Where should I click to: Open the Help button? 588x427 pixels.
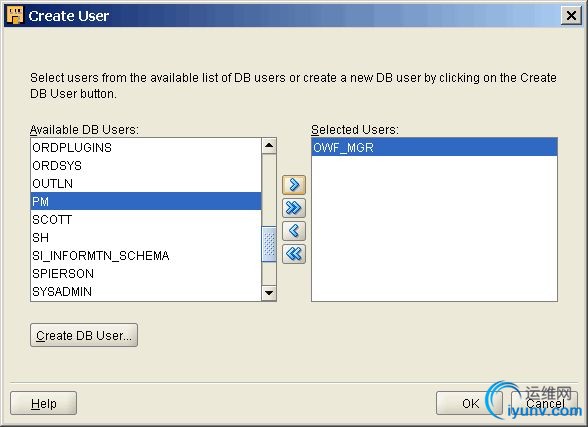pos(44,403)
